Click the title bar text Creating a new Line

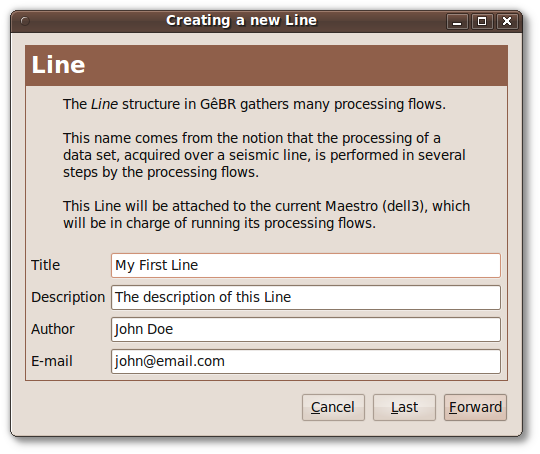click(x=241, y=21)
